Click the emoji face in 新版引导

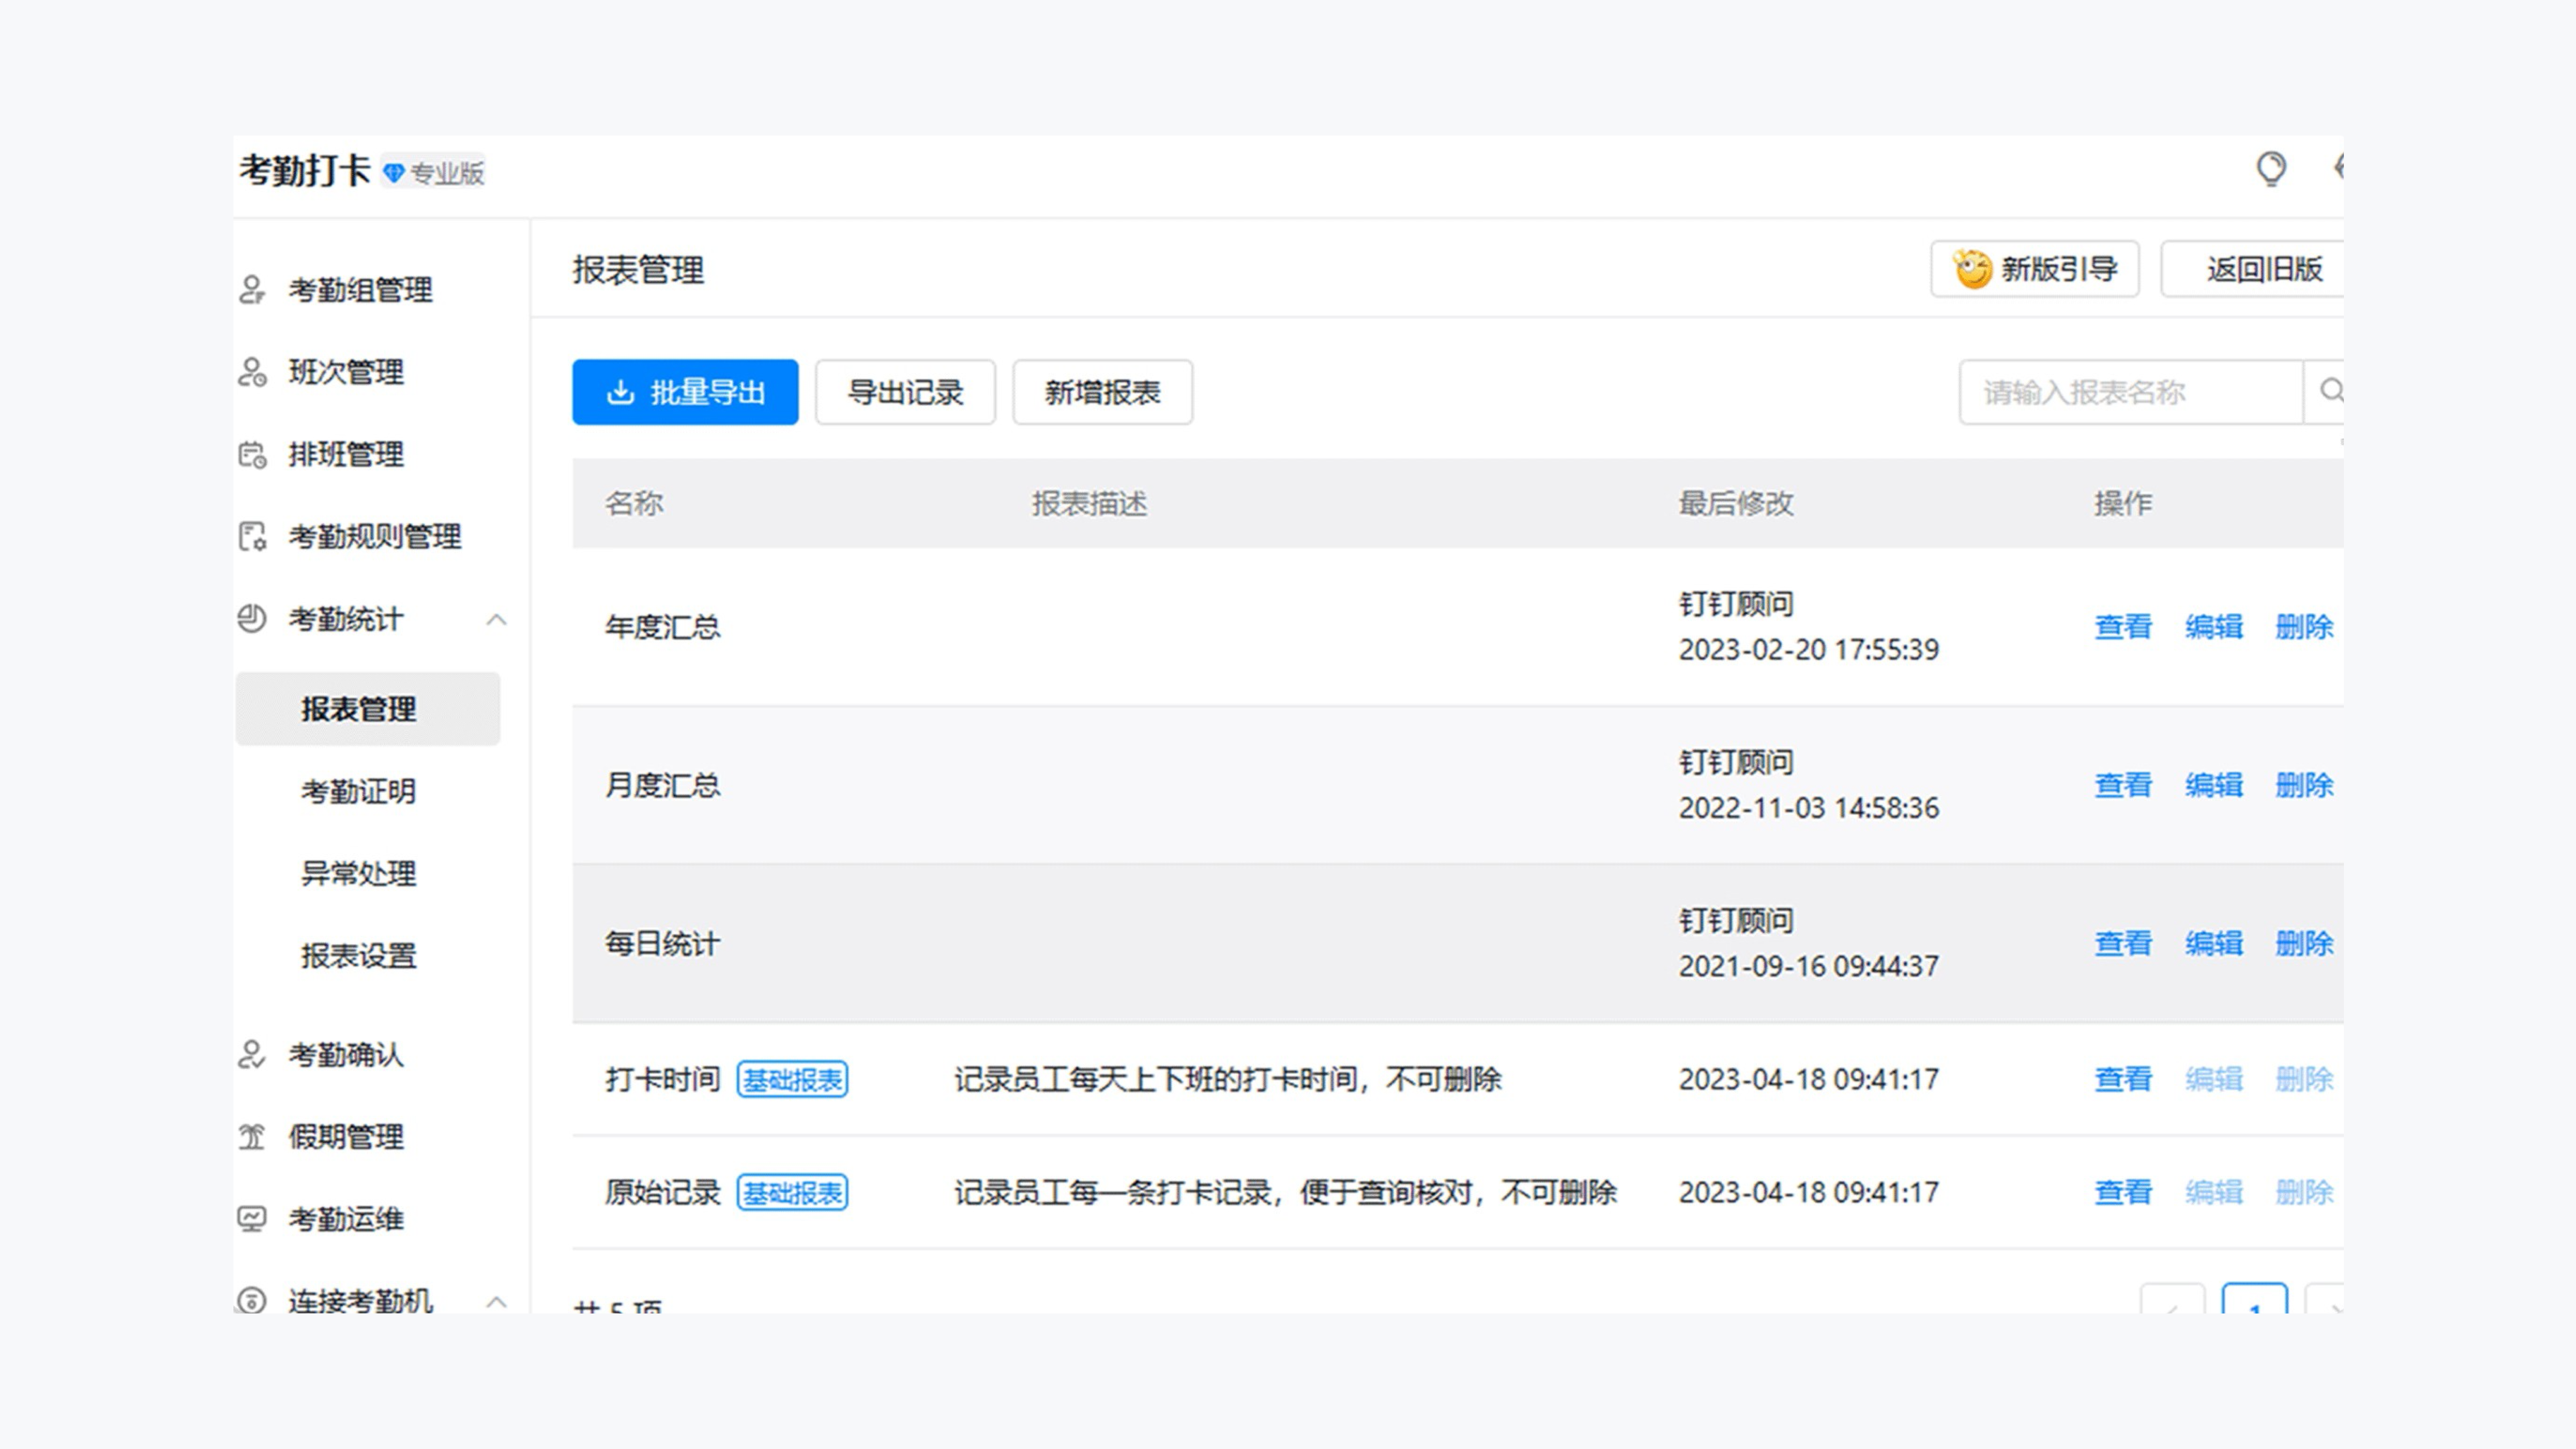1973,269
